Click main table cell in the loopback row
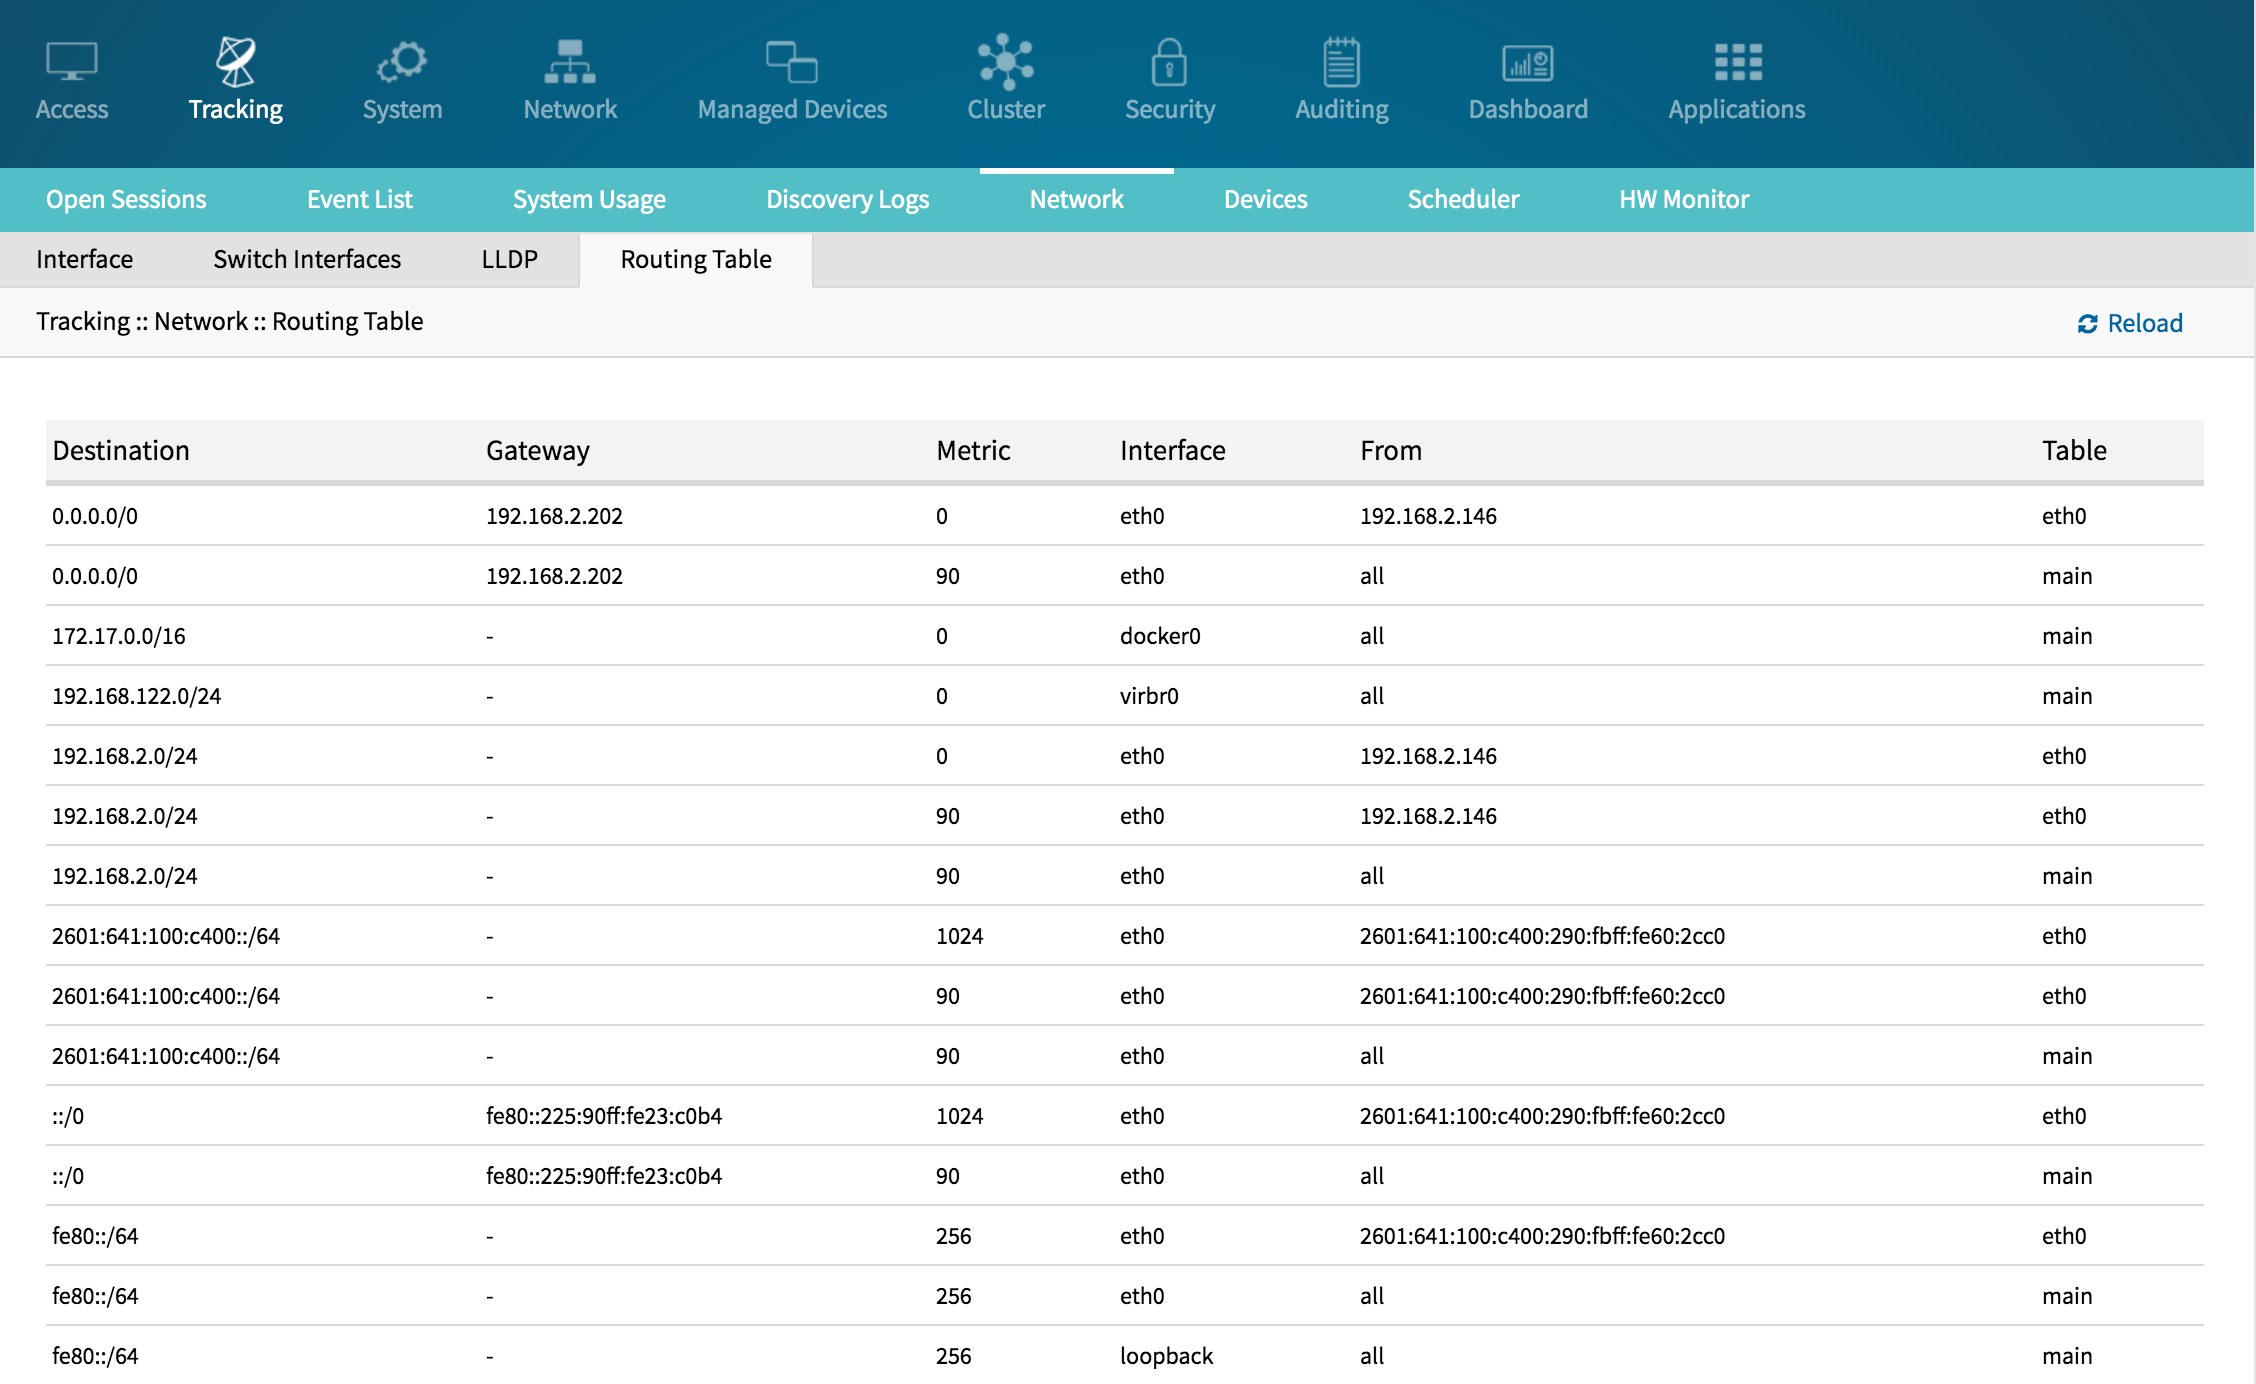This screenshot has width=2256, height=1384. tap(2067, 1356)
